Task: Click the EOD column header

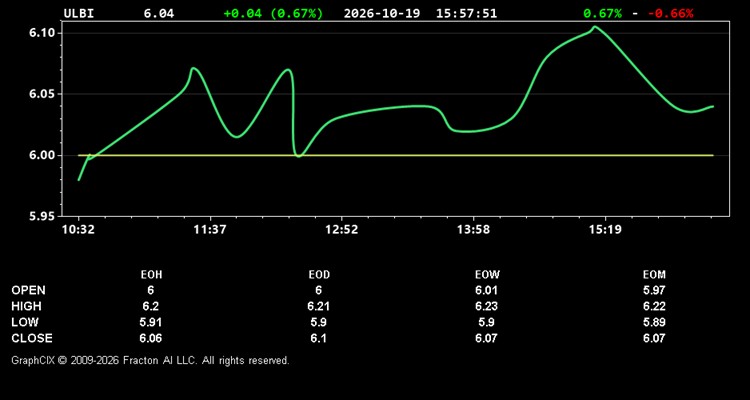Action: point(319,275)
